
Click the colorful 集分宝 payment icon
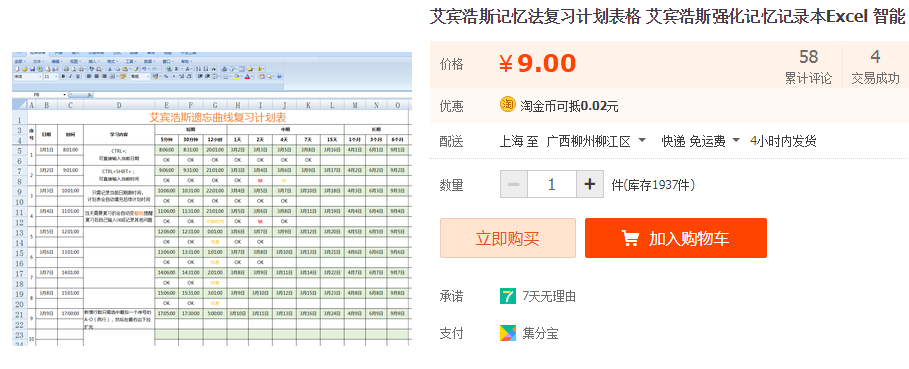(508, 333)
